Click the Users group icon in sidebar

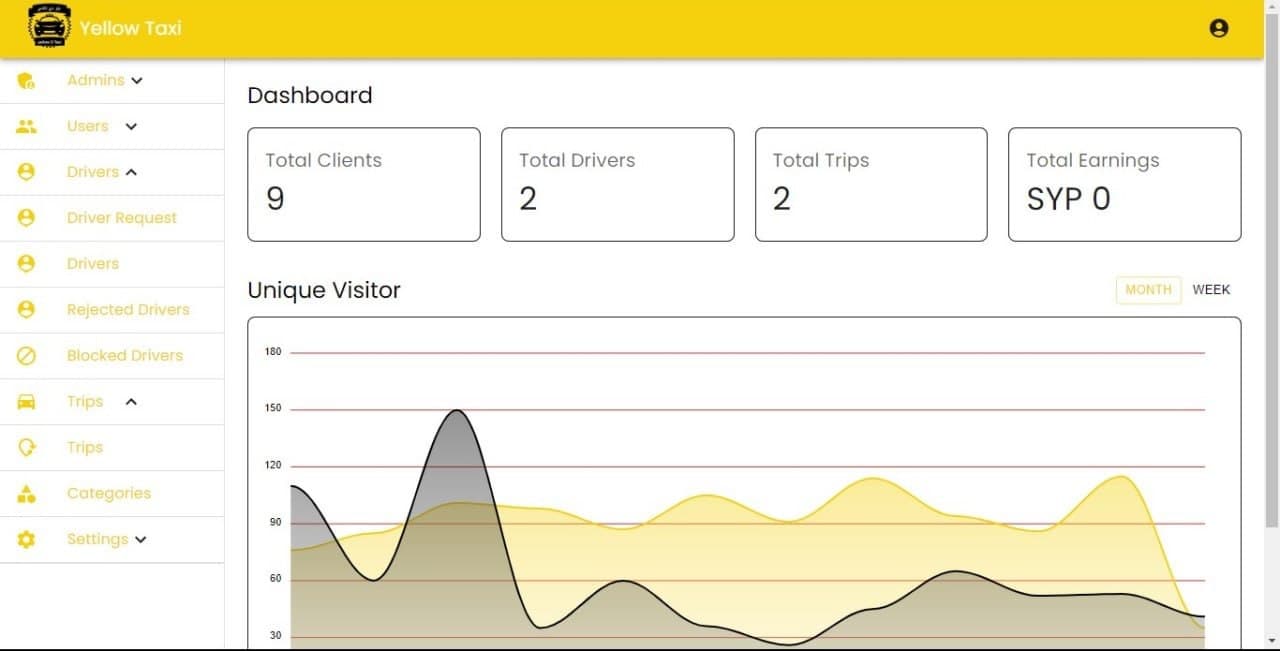[26, 126]
